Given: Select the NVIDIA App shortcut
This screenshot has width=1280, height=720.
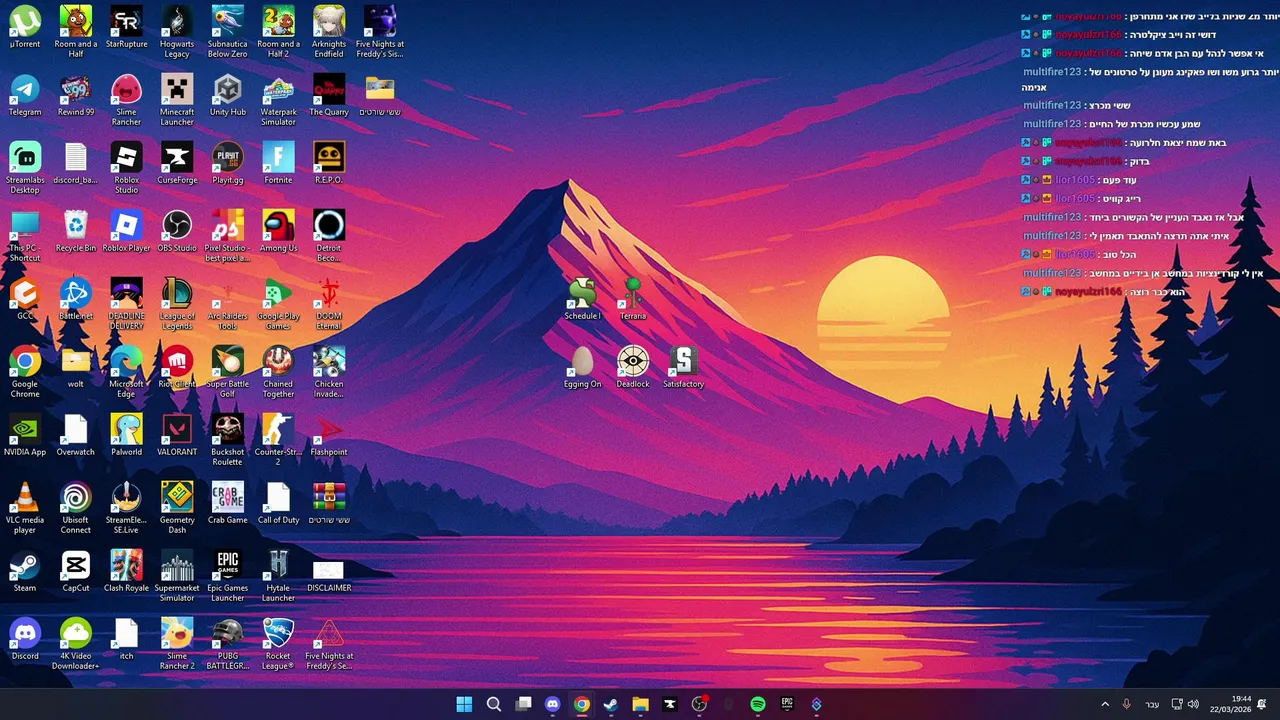Looking at the screenshot, I should tap(25, 436).
